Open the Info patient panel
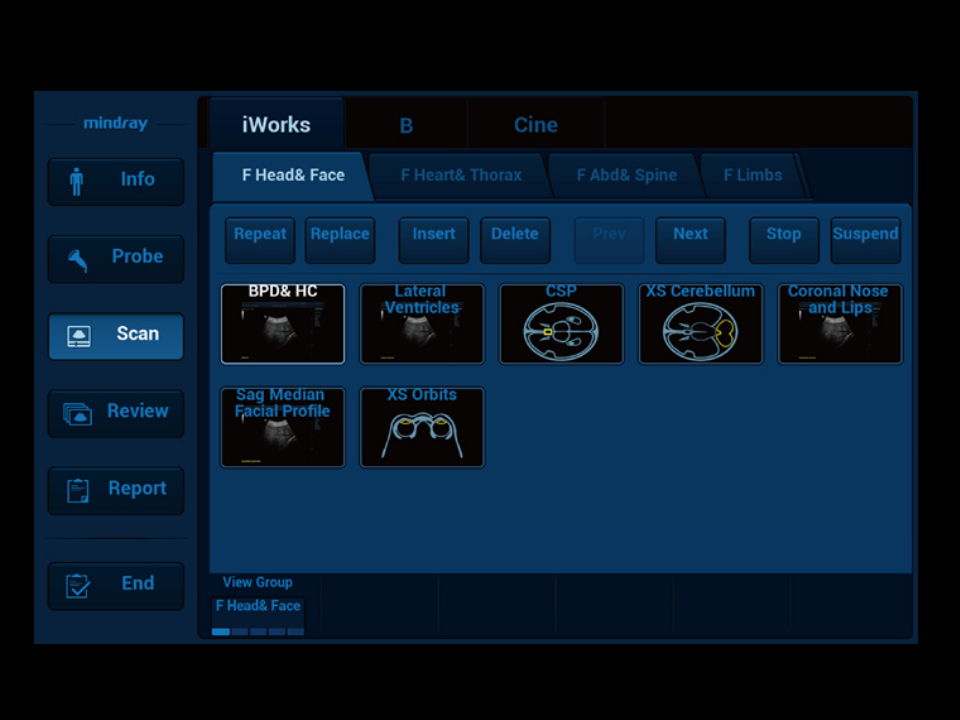Screen dimensions: 960x720 (116, 180)
